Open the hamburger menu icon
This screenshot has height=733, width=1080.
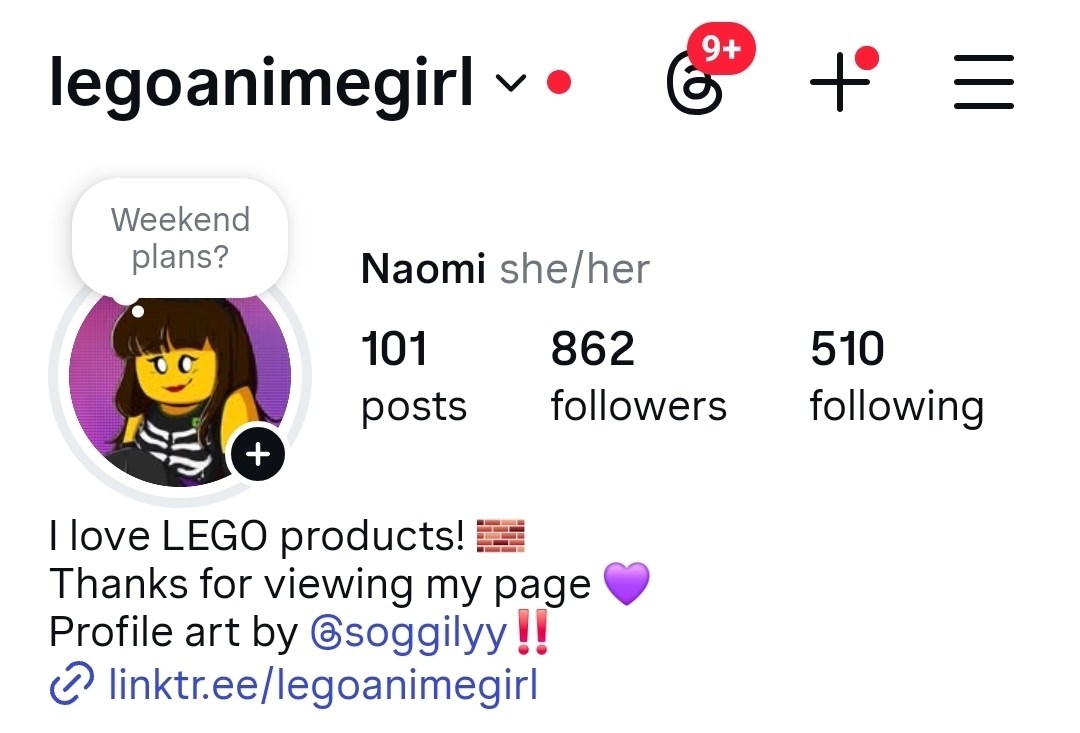984,82
